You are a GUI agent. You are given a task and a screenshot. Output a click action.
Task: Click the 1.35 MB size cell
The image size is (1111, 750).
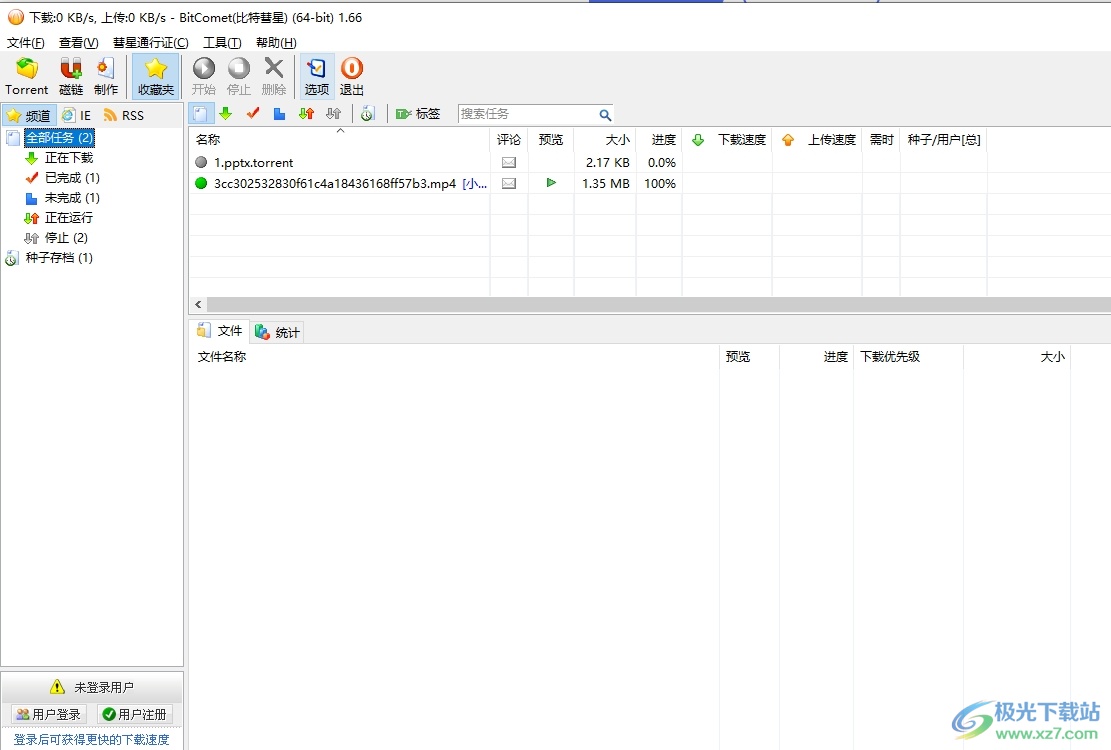(x=605, y=183)
